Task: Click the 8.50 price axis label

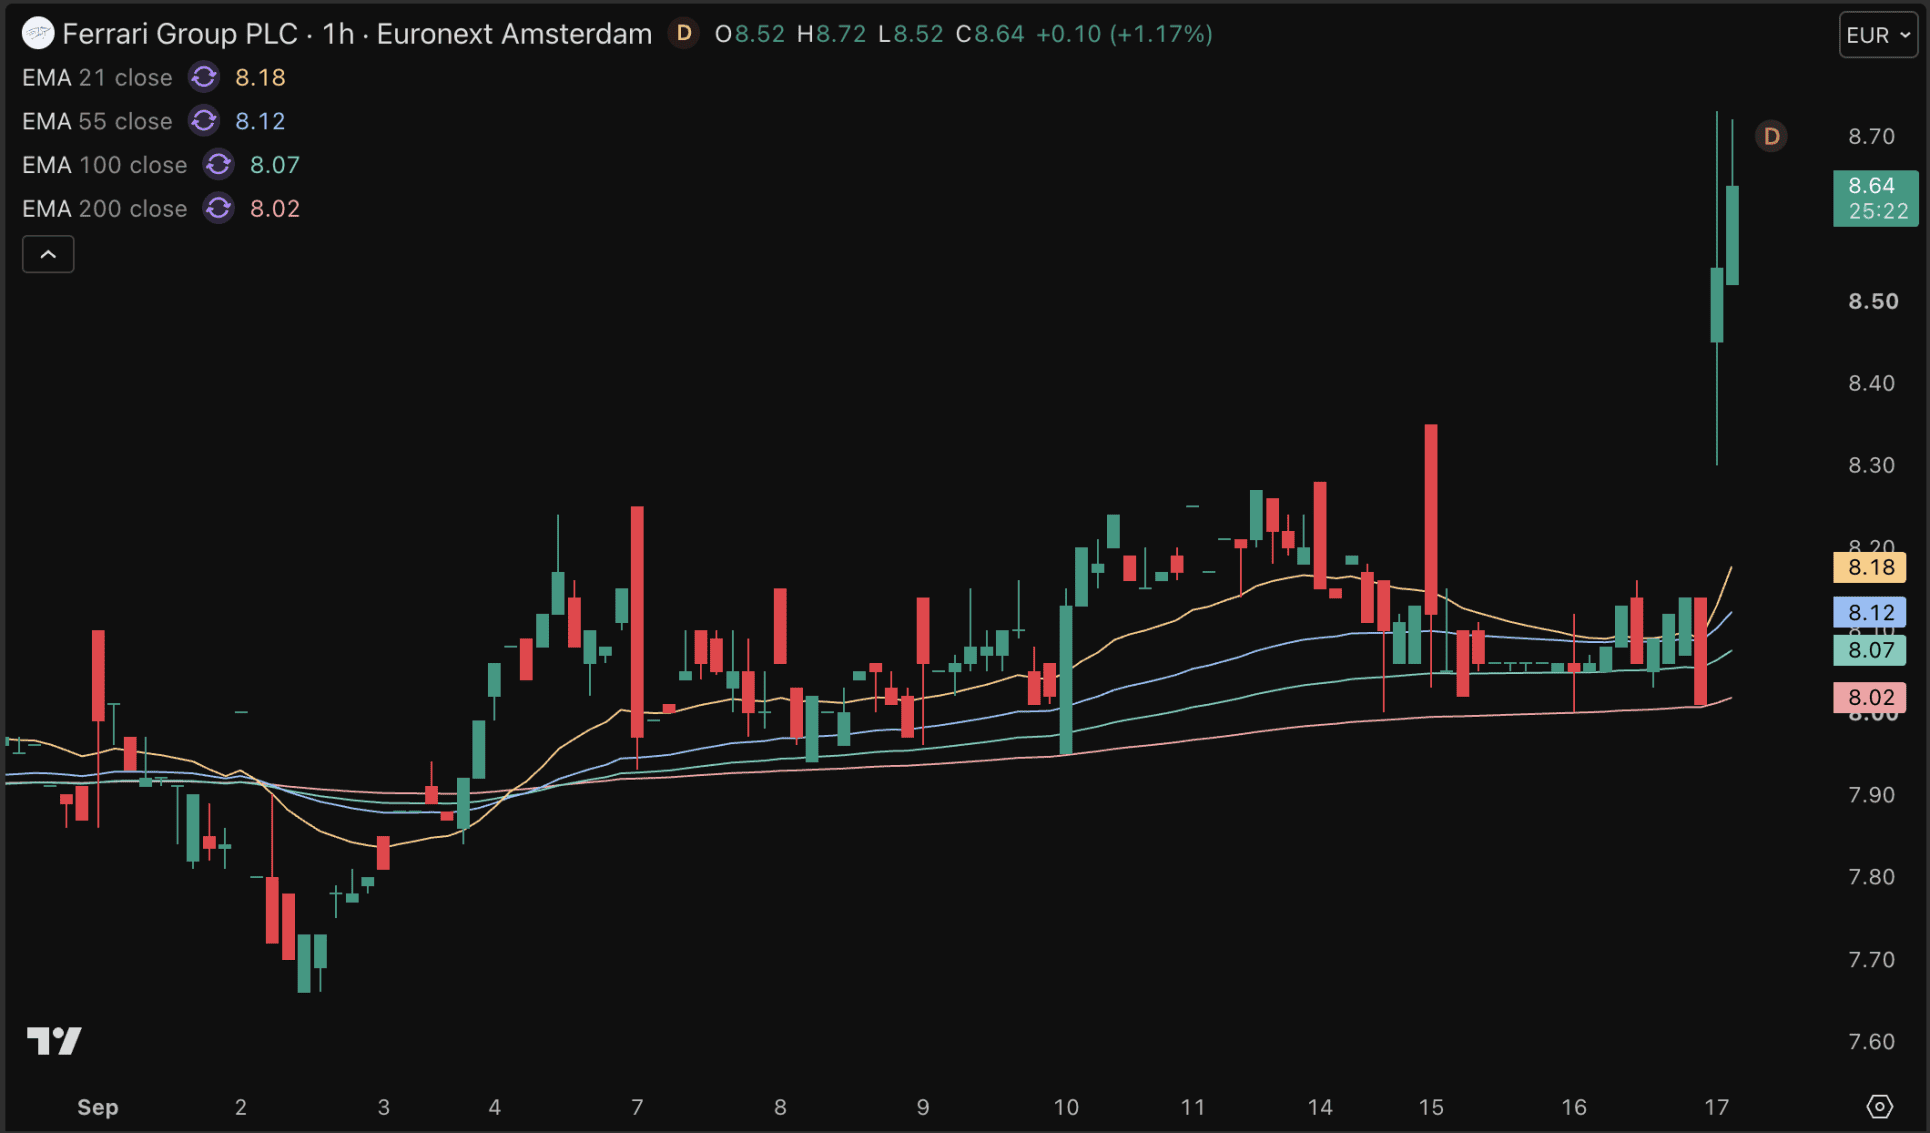Action: [x=1873, y=301]
